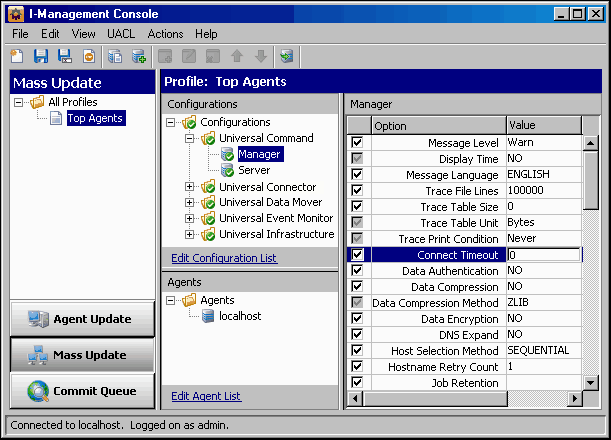Toggle the DNS Expand checkbox

click(357, 335)
